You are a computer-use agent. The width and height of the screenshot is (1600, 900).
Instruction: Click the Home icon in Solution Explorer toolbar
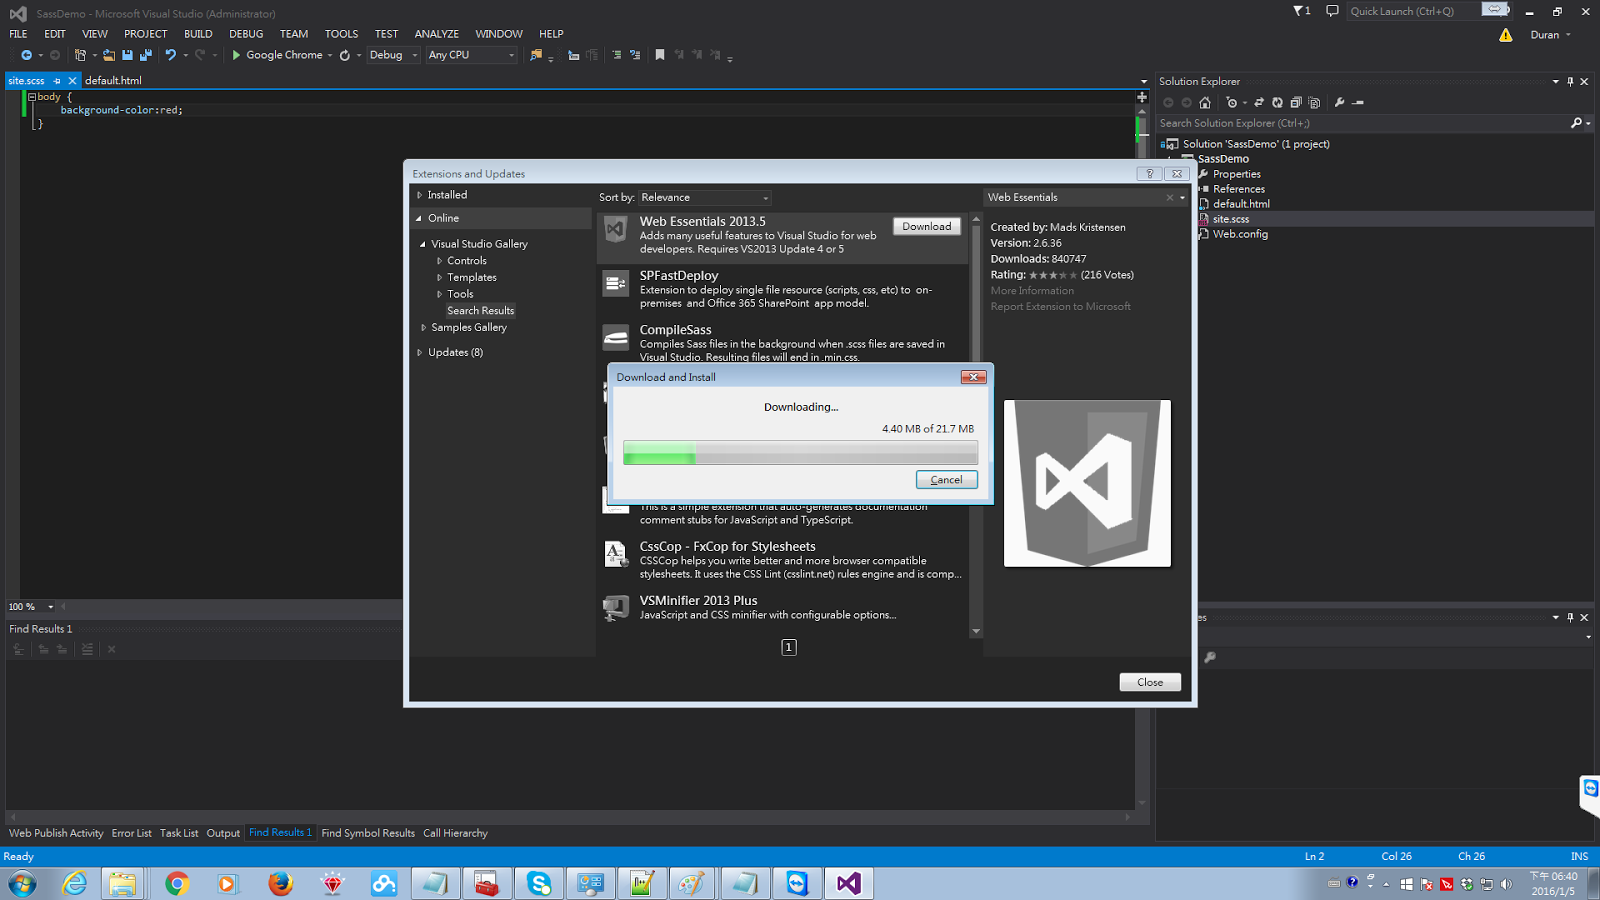[1205, 102]
